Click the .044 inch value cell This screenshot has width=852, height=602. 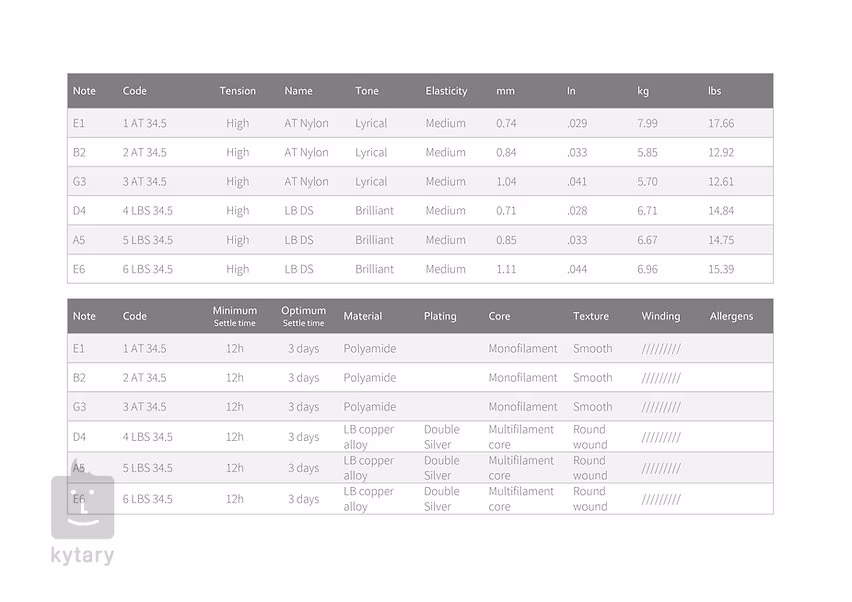[577, 269]
